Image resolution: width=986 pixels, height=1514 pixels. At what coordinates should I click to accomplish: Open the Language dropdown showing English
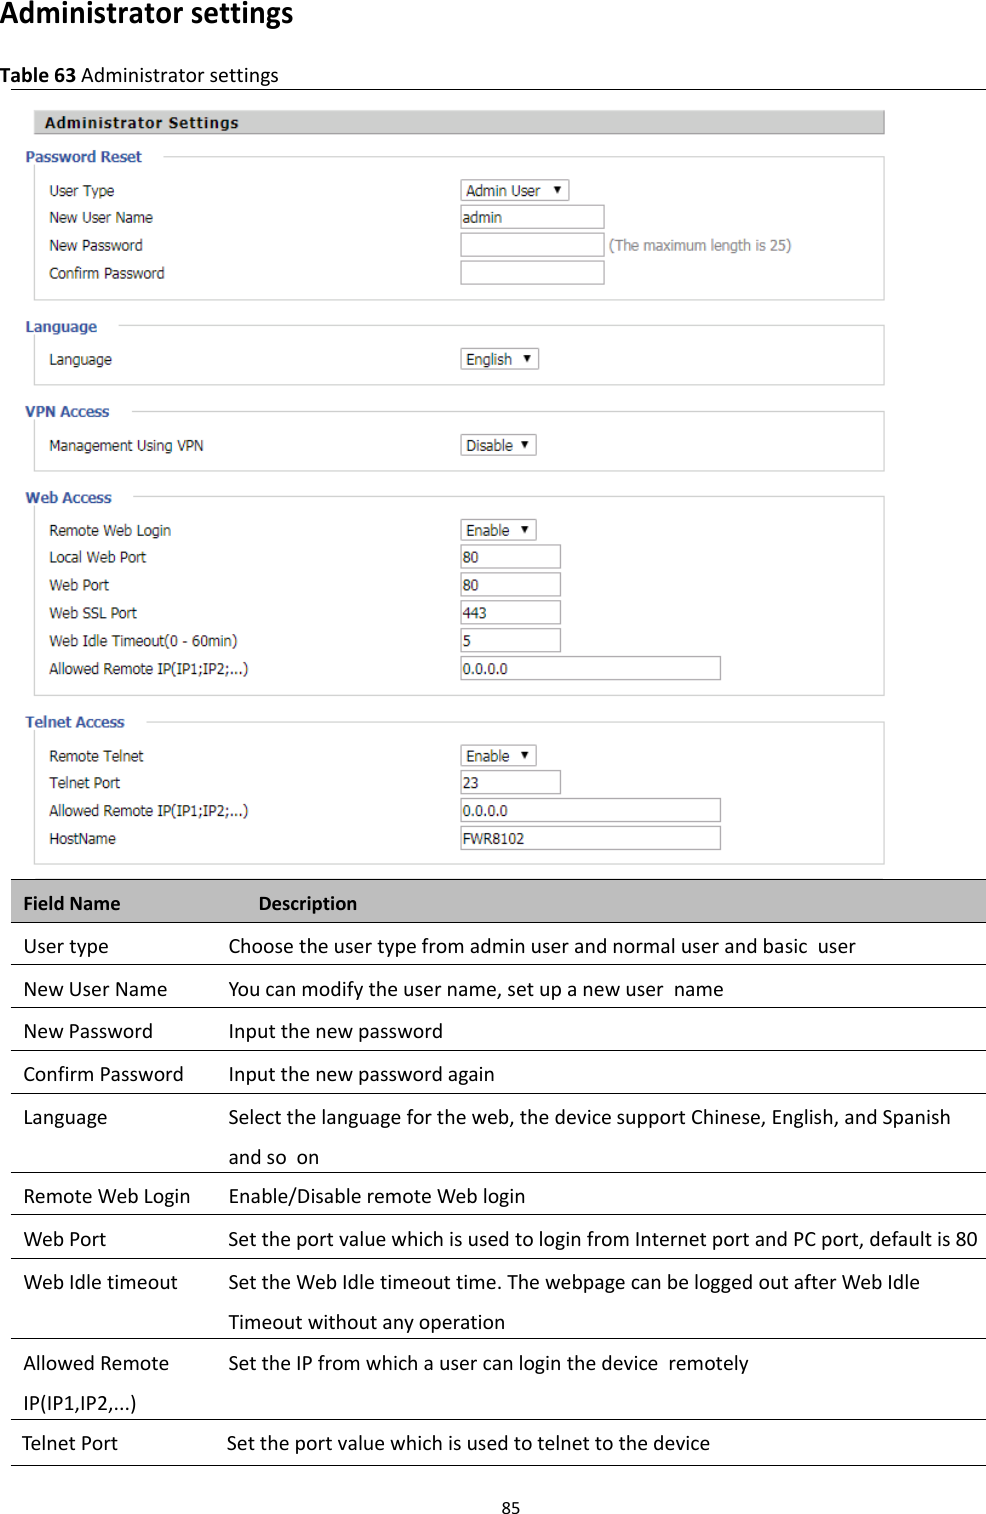click(497, 358)
